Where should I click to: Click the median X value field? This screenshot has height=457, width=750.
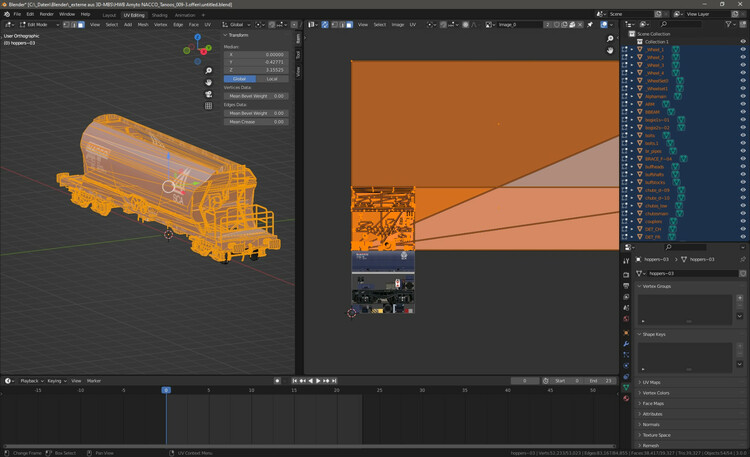coord(256,55)
